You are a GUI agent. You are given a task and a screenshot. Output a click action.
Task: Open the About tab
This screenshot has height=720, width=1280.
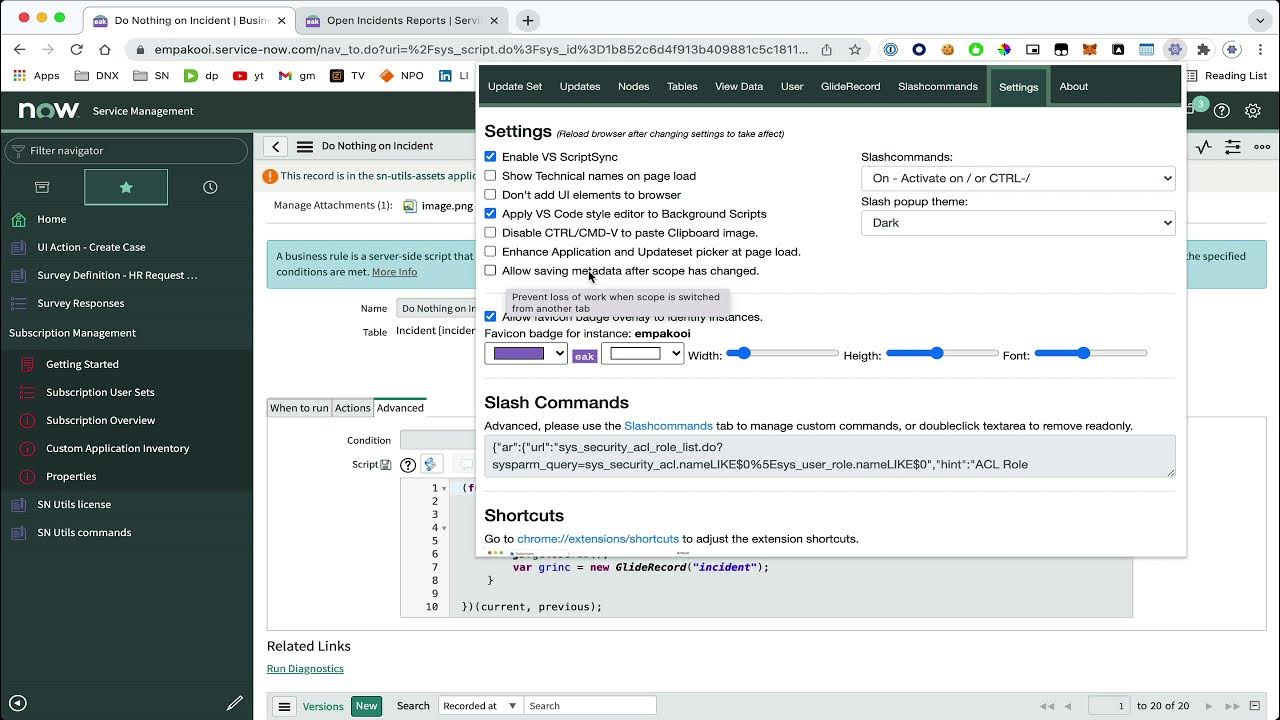click(x=1073, y=87)
